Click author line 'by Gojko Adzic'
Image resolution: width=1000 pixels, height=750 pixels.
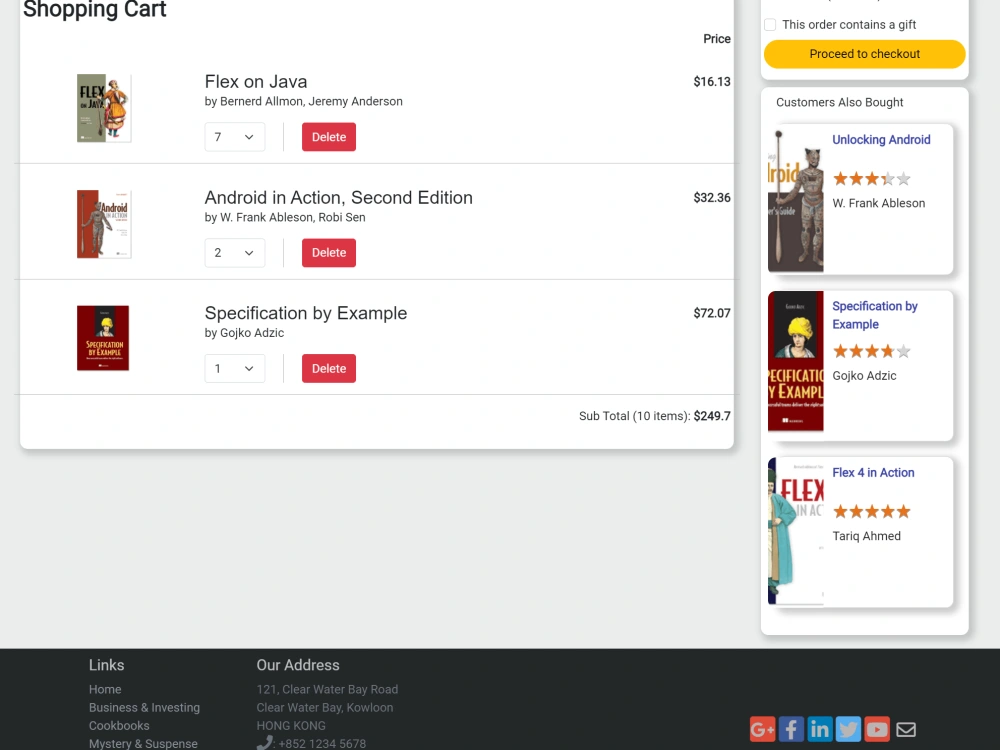point(244,333)
